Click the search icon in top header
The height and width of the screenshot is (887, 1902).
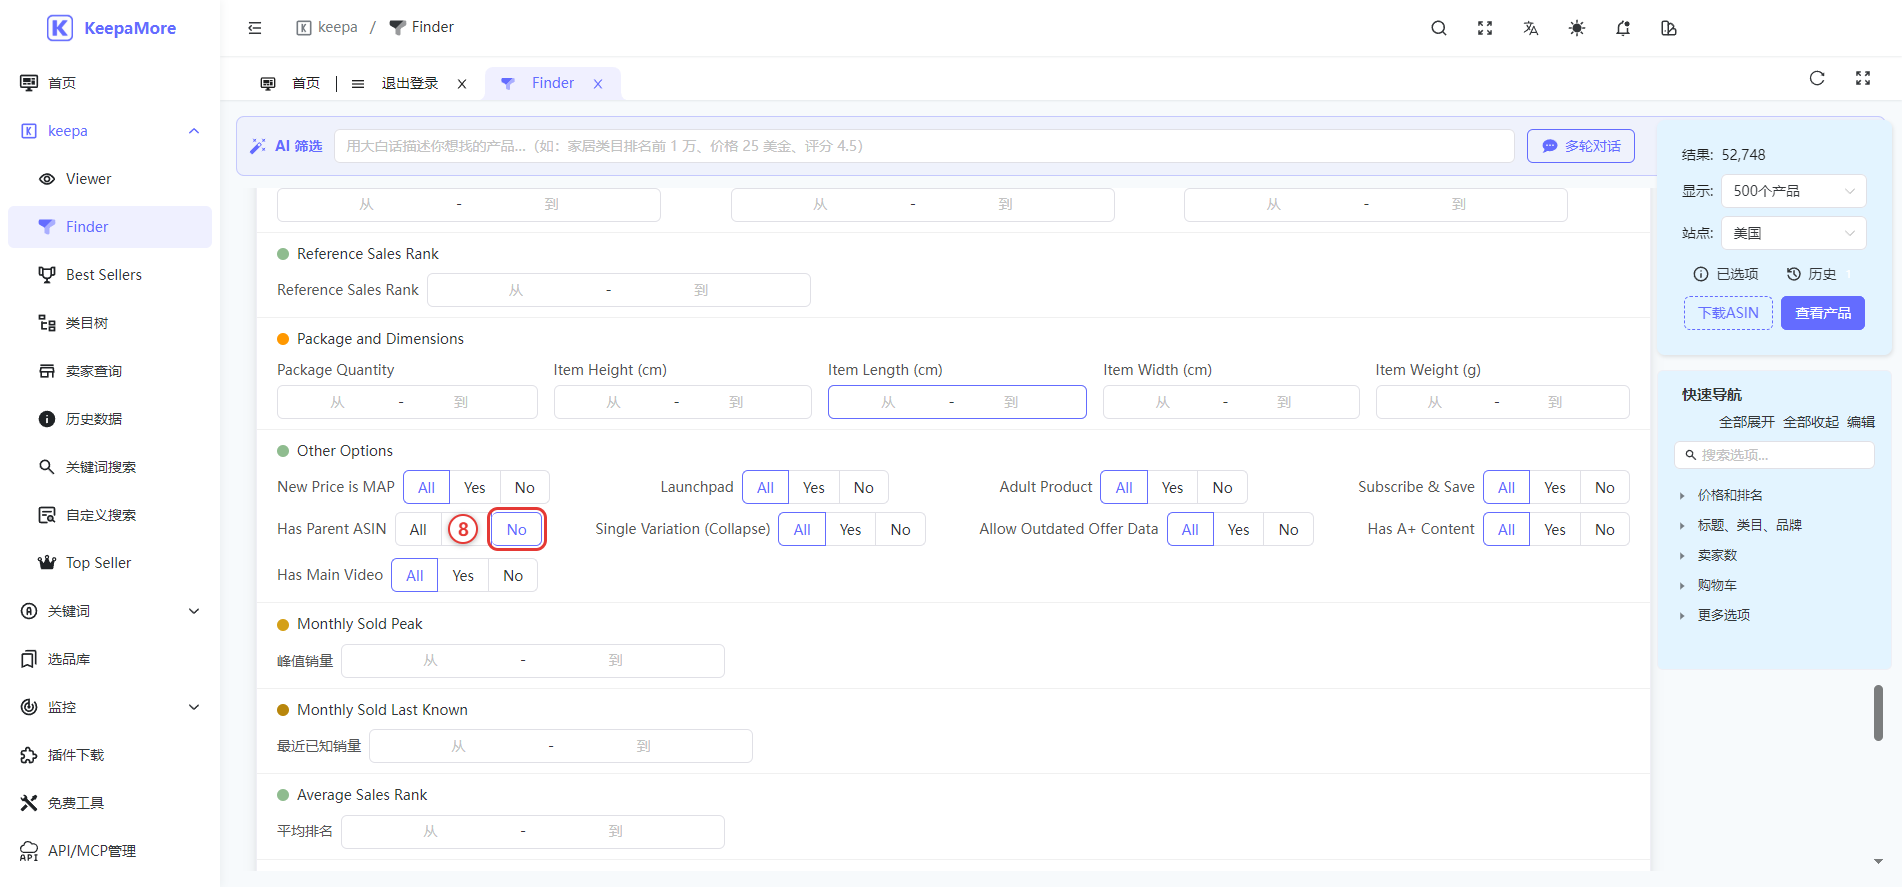pos(1438,28)
